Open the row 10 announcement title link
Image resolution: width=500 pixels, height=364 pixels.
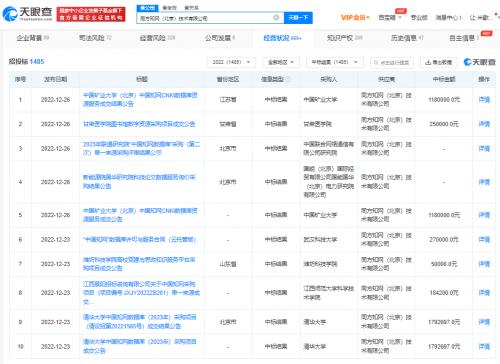coord(140,346)
